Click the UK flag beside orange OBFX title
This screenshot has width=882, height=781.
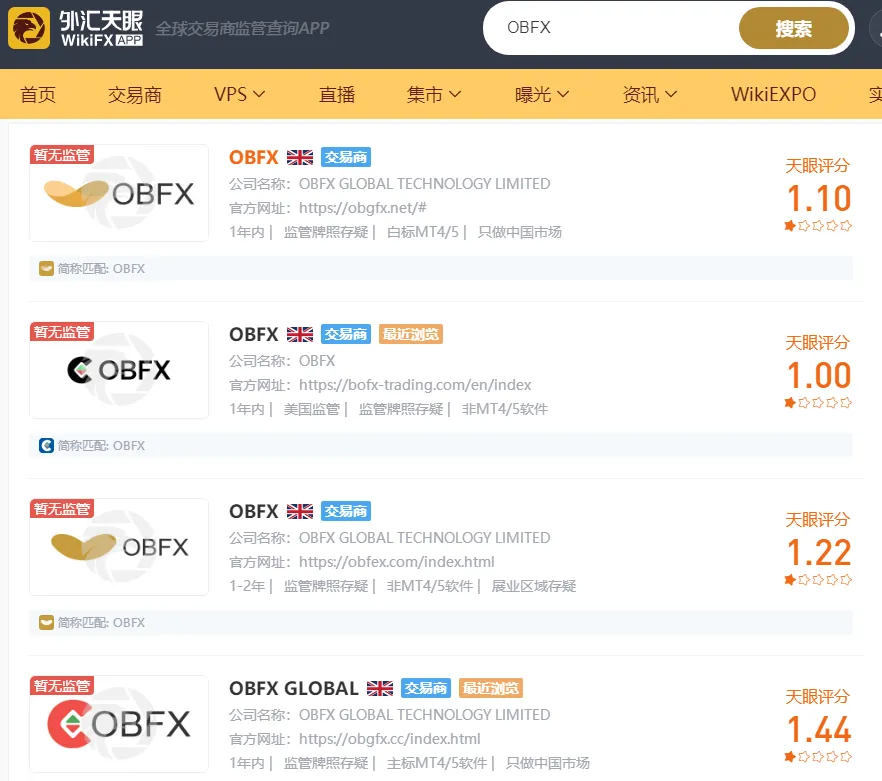[x=300, y=158]
